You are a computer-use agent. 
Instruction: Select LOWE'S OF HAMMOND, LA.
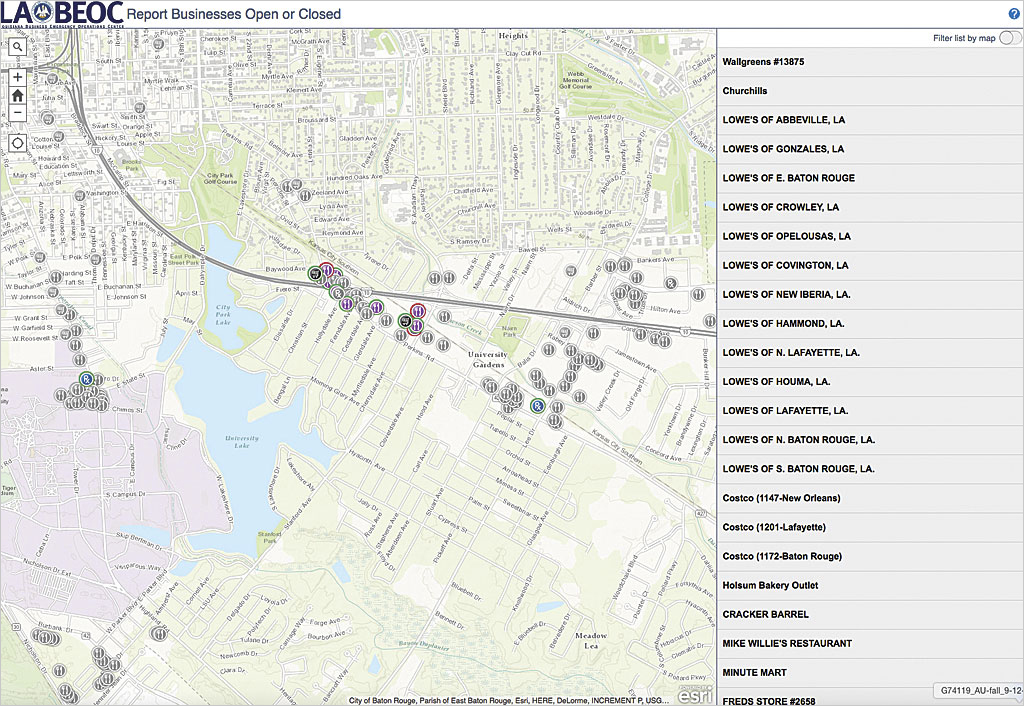point(870,323)
